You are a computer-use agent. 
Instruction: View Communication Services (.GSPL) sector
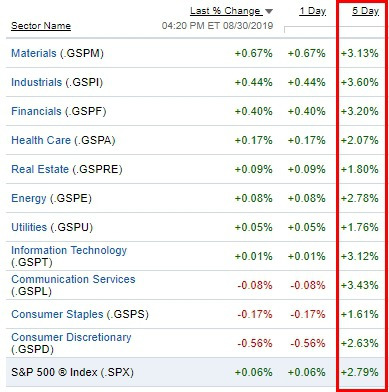pos(73,285)
